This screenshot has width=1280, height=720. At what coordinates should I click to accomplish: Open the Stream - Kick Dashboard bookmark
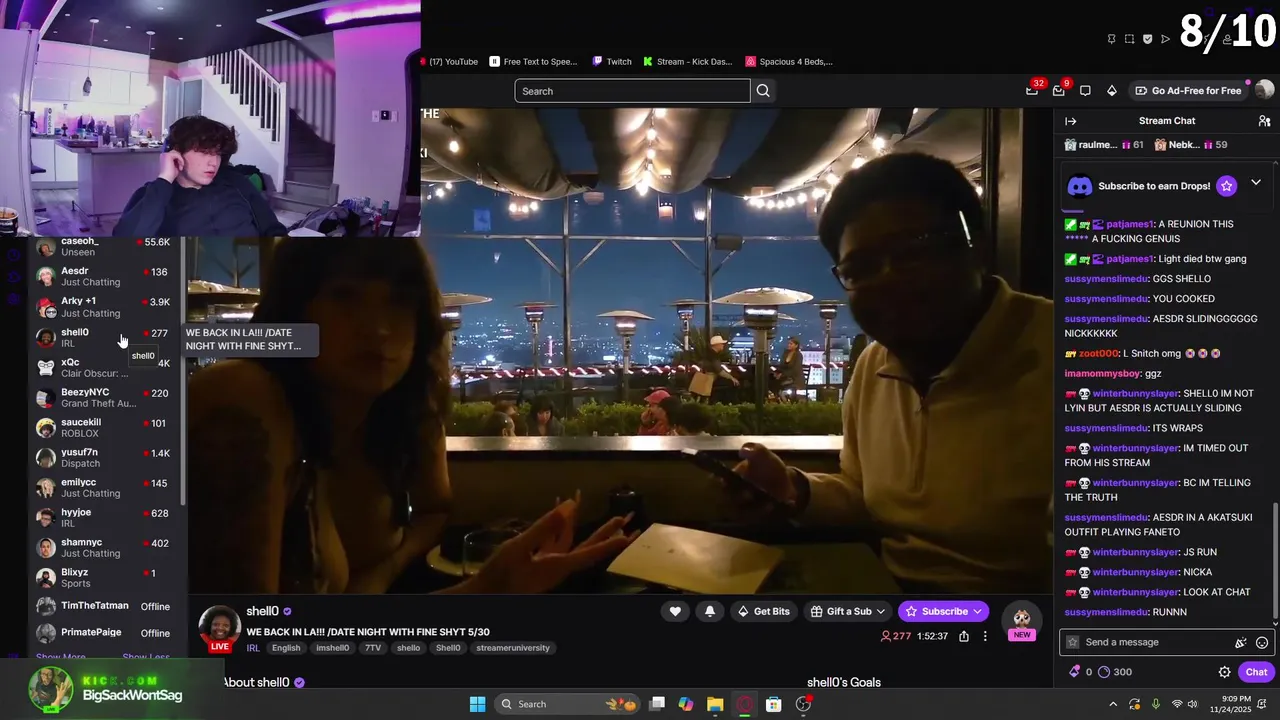pos(688,61)
